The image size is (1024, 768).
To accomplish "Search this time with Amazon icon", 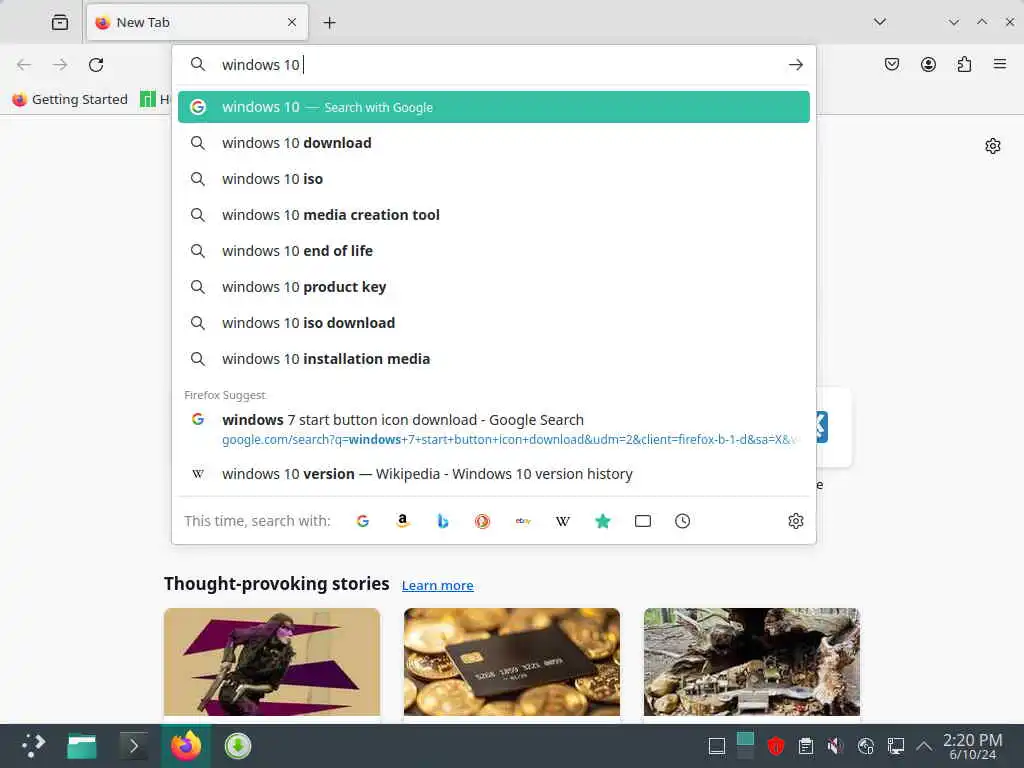I will 403,521.
